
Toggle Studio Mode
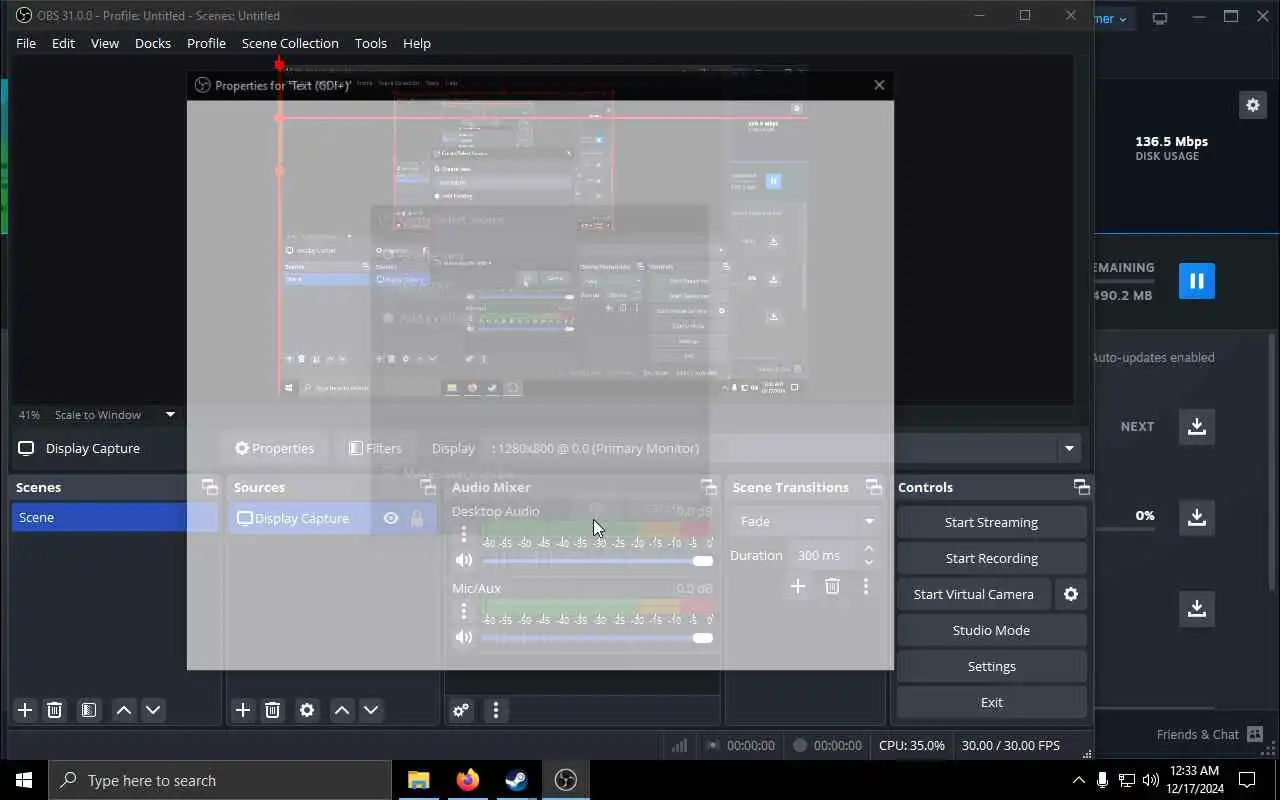(991, 630)
